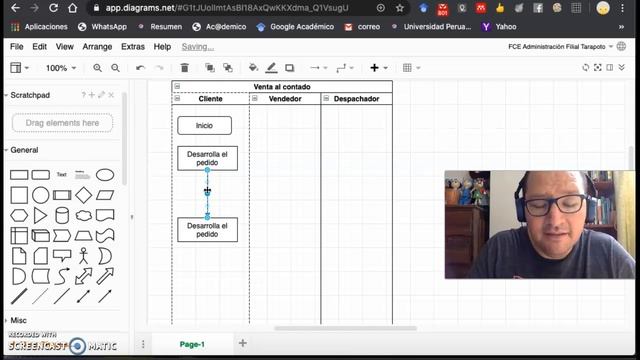Select the Inicio shape on canvas

(x=204, y=125)
